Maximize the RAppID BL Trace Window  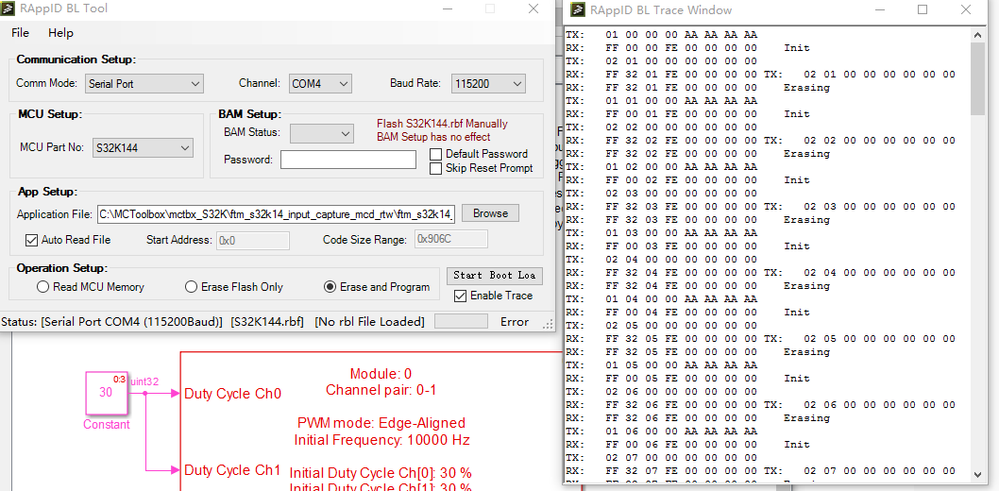click(x=923, y=10)
